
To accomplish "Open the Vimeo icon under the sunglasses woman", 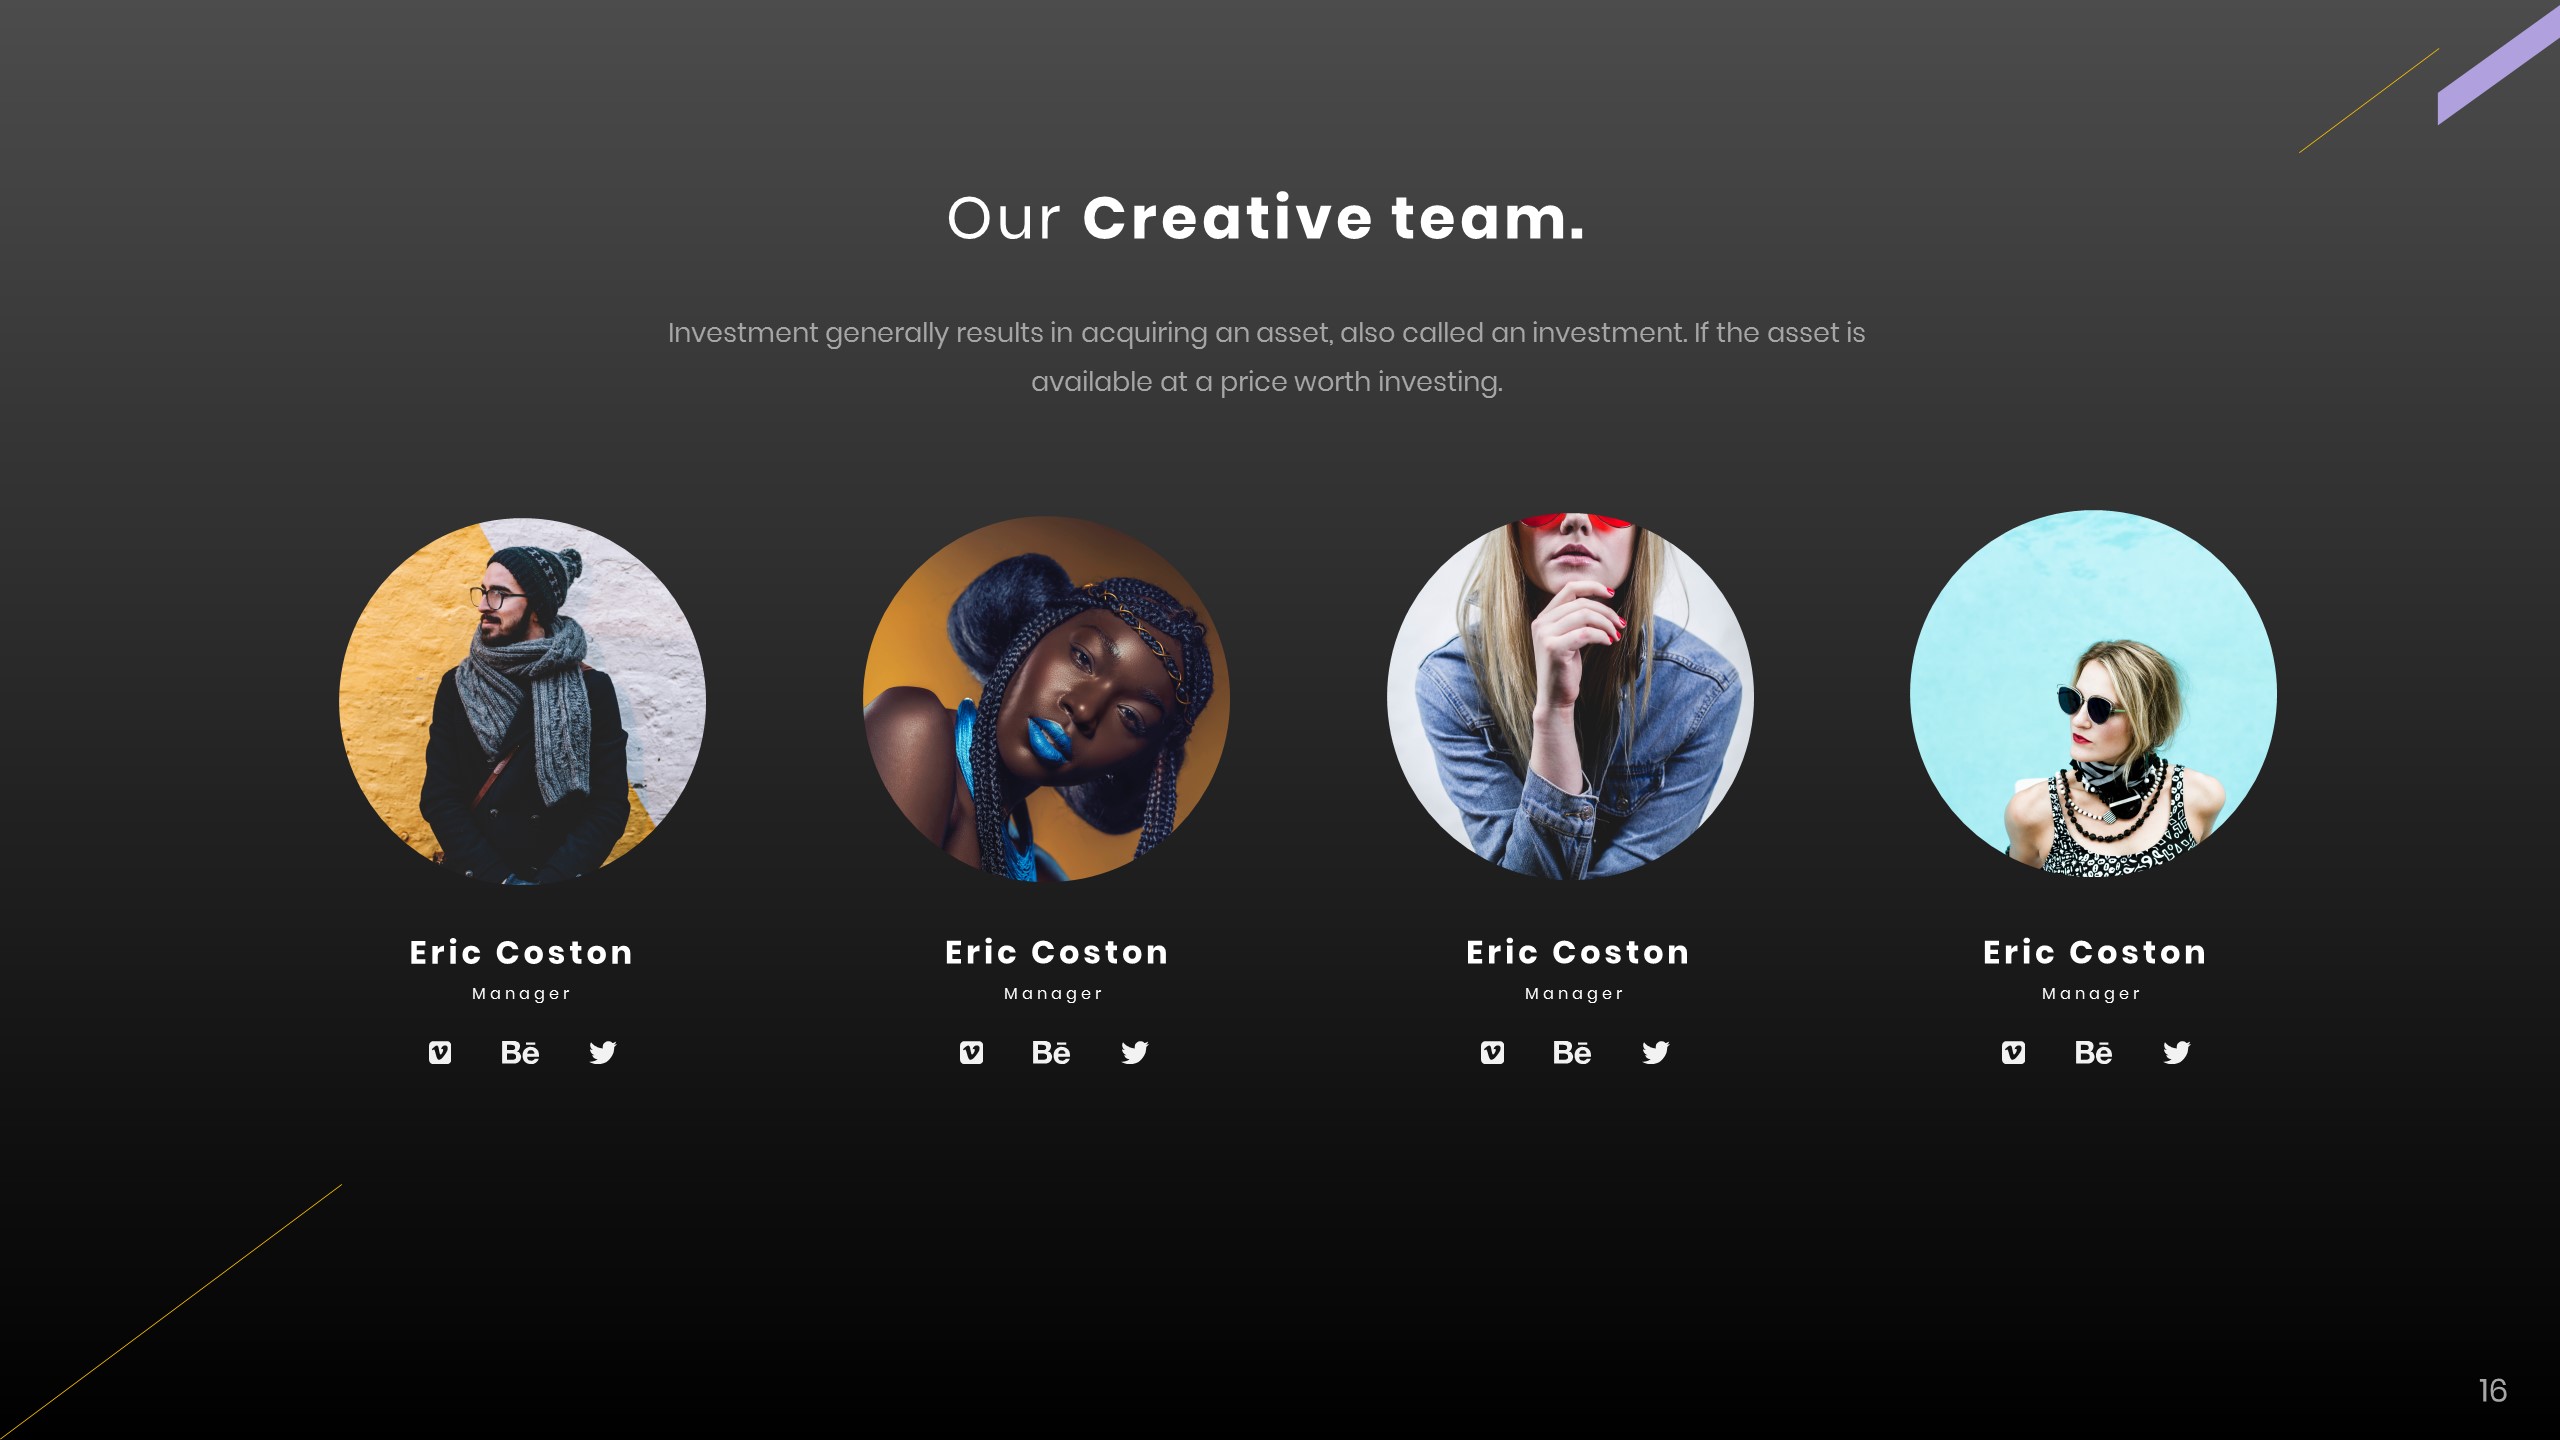I will tap(2013, 1052).
